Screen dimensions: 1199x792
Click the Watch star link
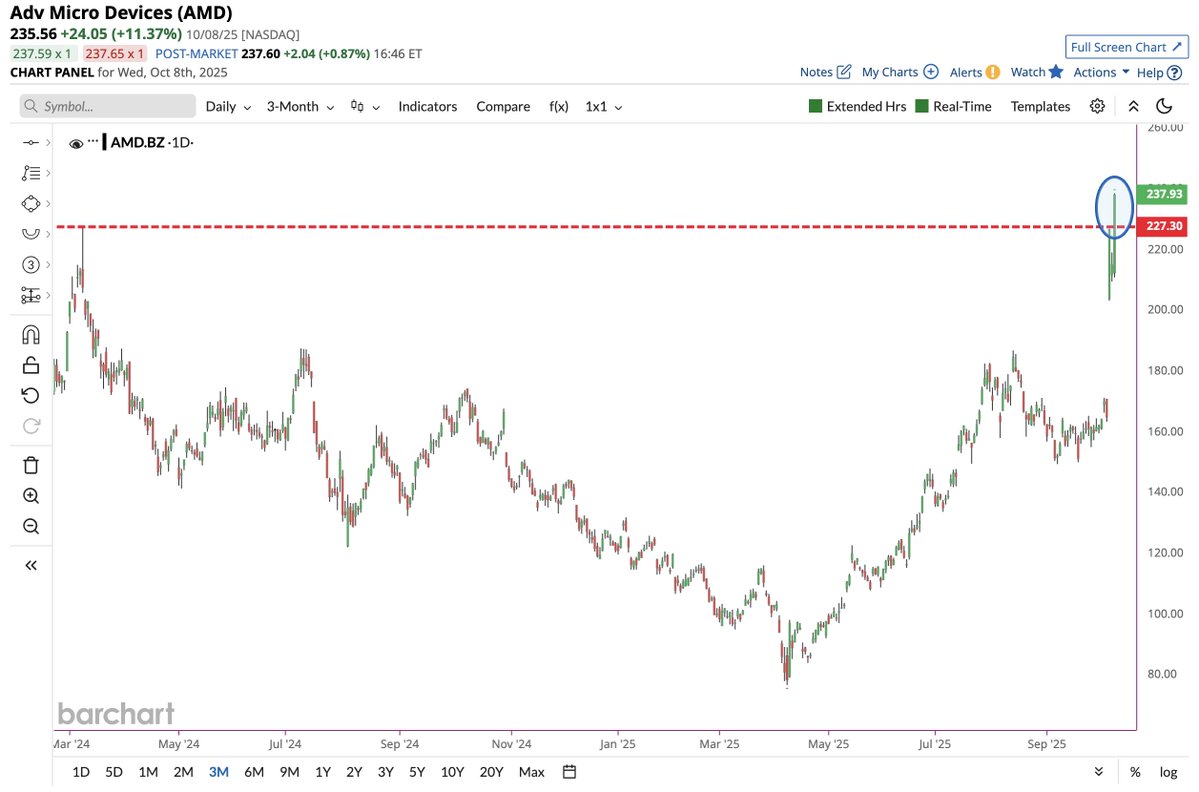tap(1036, 72)
